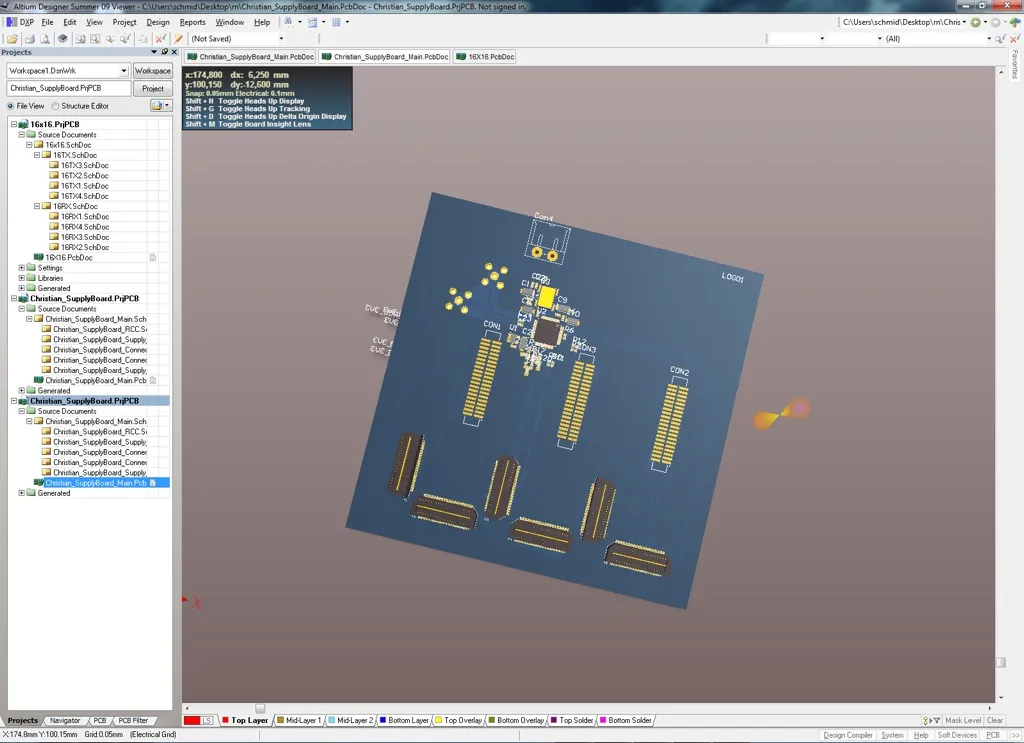
Task: Select 16X16.PcbDoc in the project tree
Action: [x=69, y=257]
